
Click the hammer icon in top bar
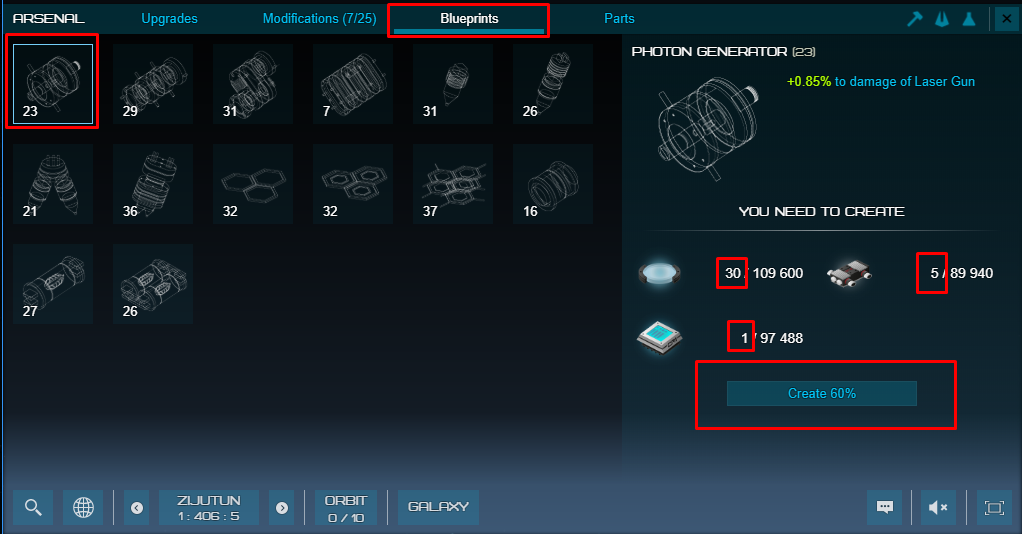[915, 19]
